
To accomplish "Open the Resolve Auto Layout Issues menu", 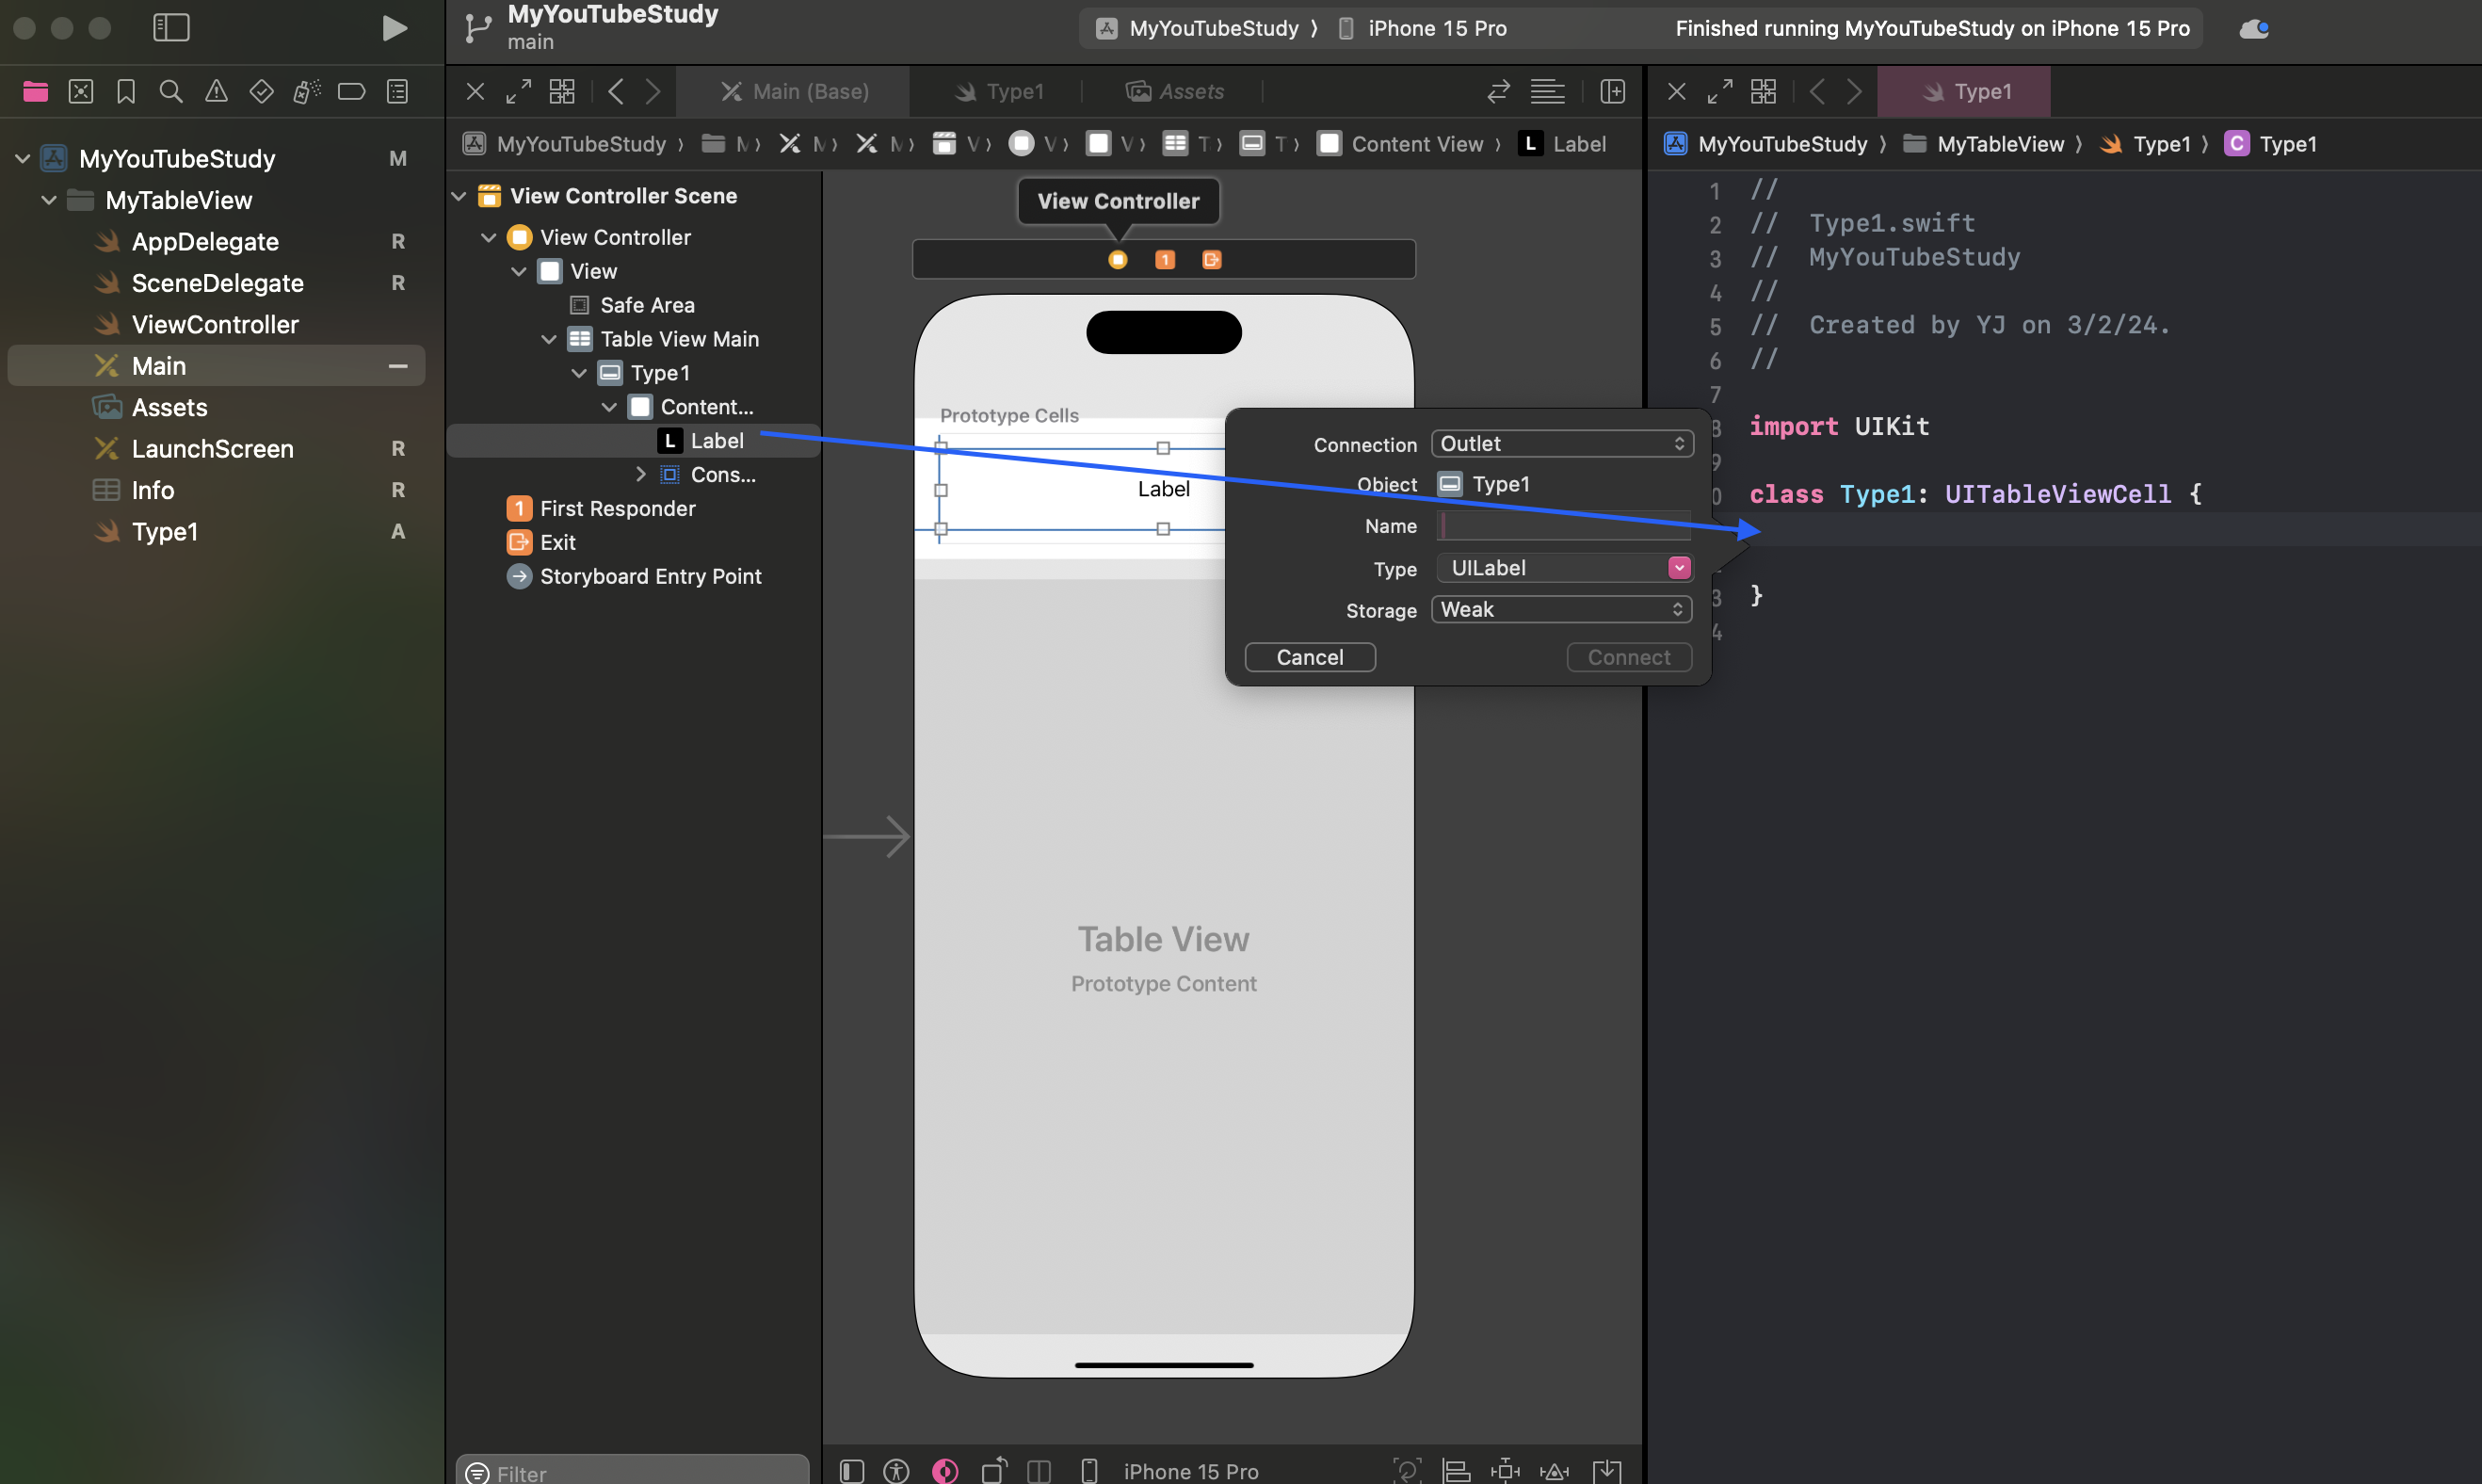I will 1555,1470.
